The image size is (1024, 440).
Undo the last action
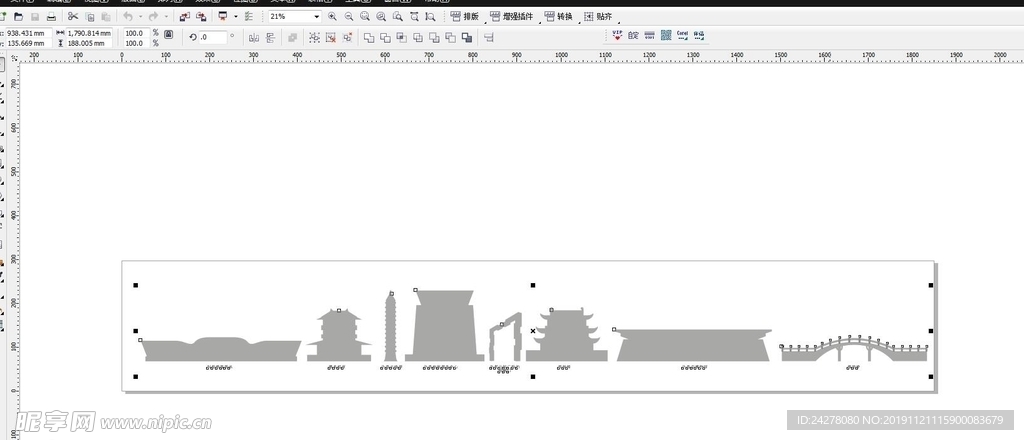tap(128, 16)
